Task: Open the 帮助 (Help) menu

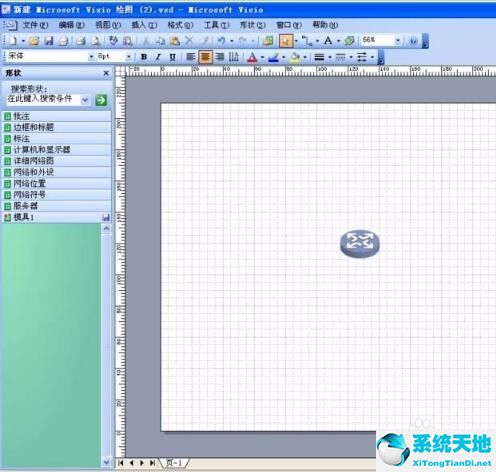Action: (325, 25)
